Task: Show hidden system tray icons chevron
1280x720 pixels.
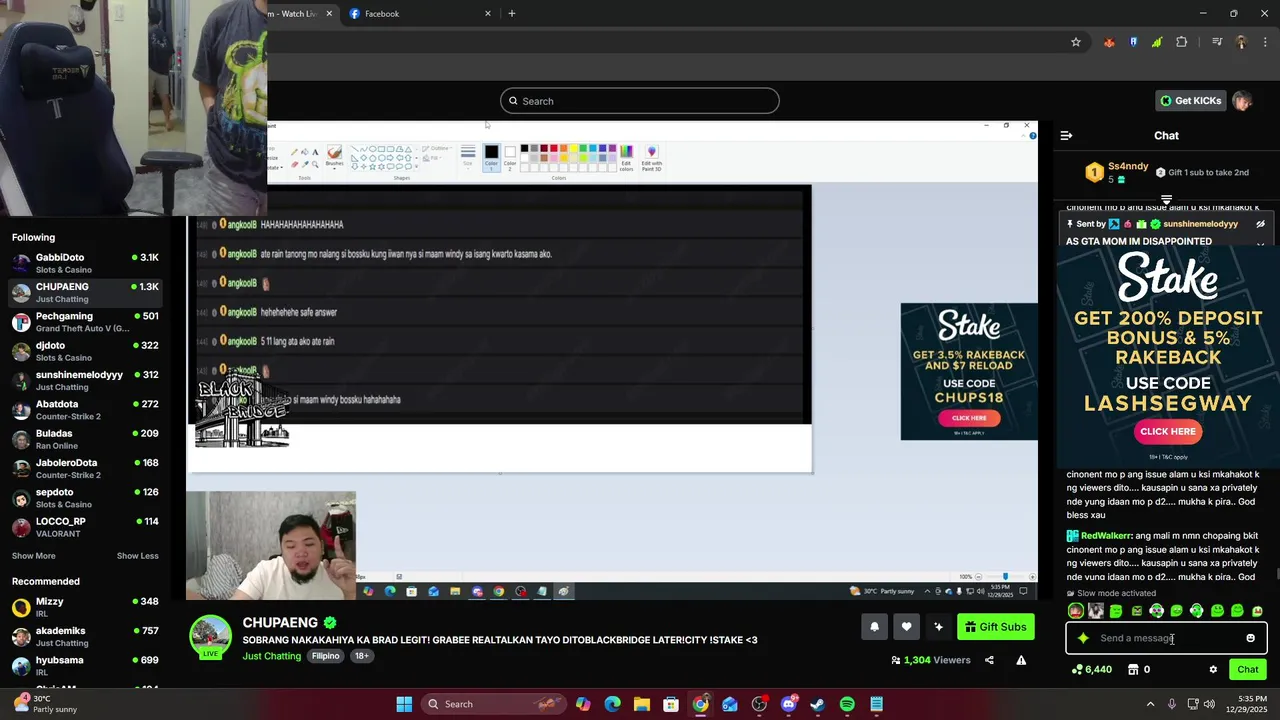Action: (x=1150, y=704)
